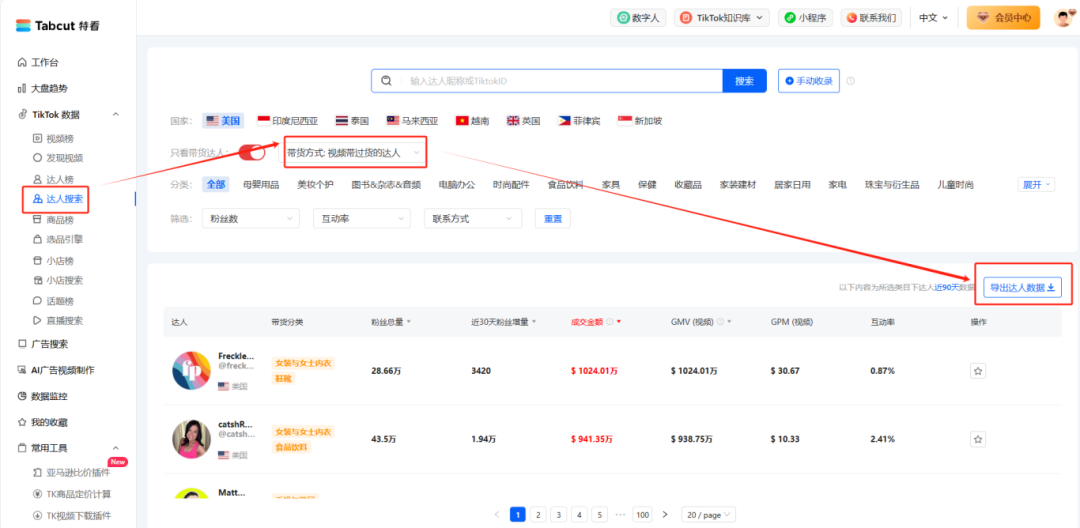The width and height of the screenshot is (1080, 528).
Task: Click the user avatar in the header
Action: [x=1063, y=18]
